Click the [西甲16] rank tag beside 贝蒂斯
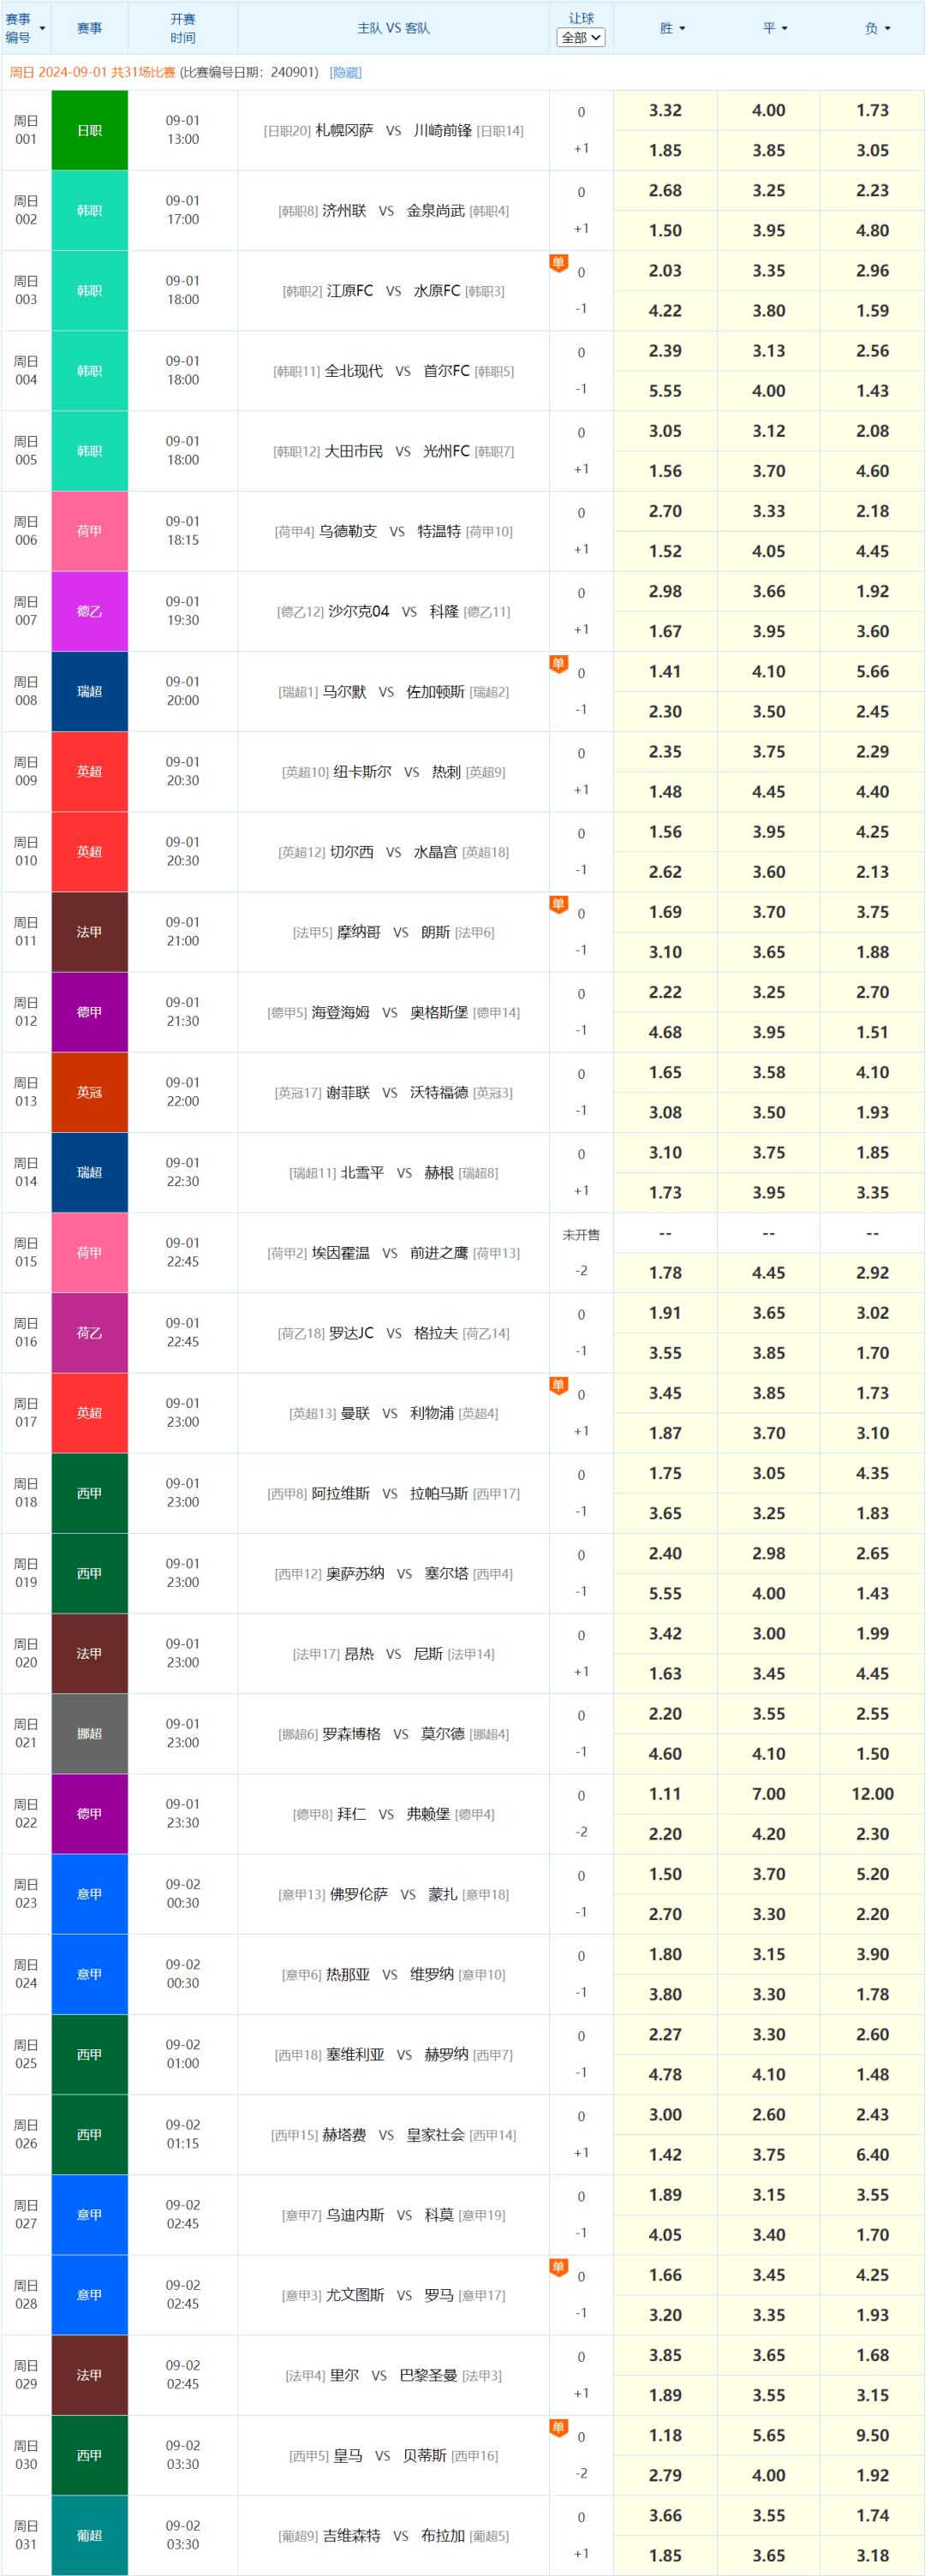This screenshot has height=2576, width=925. [474, 2456]
